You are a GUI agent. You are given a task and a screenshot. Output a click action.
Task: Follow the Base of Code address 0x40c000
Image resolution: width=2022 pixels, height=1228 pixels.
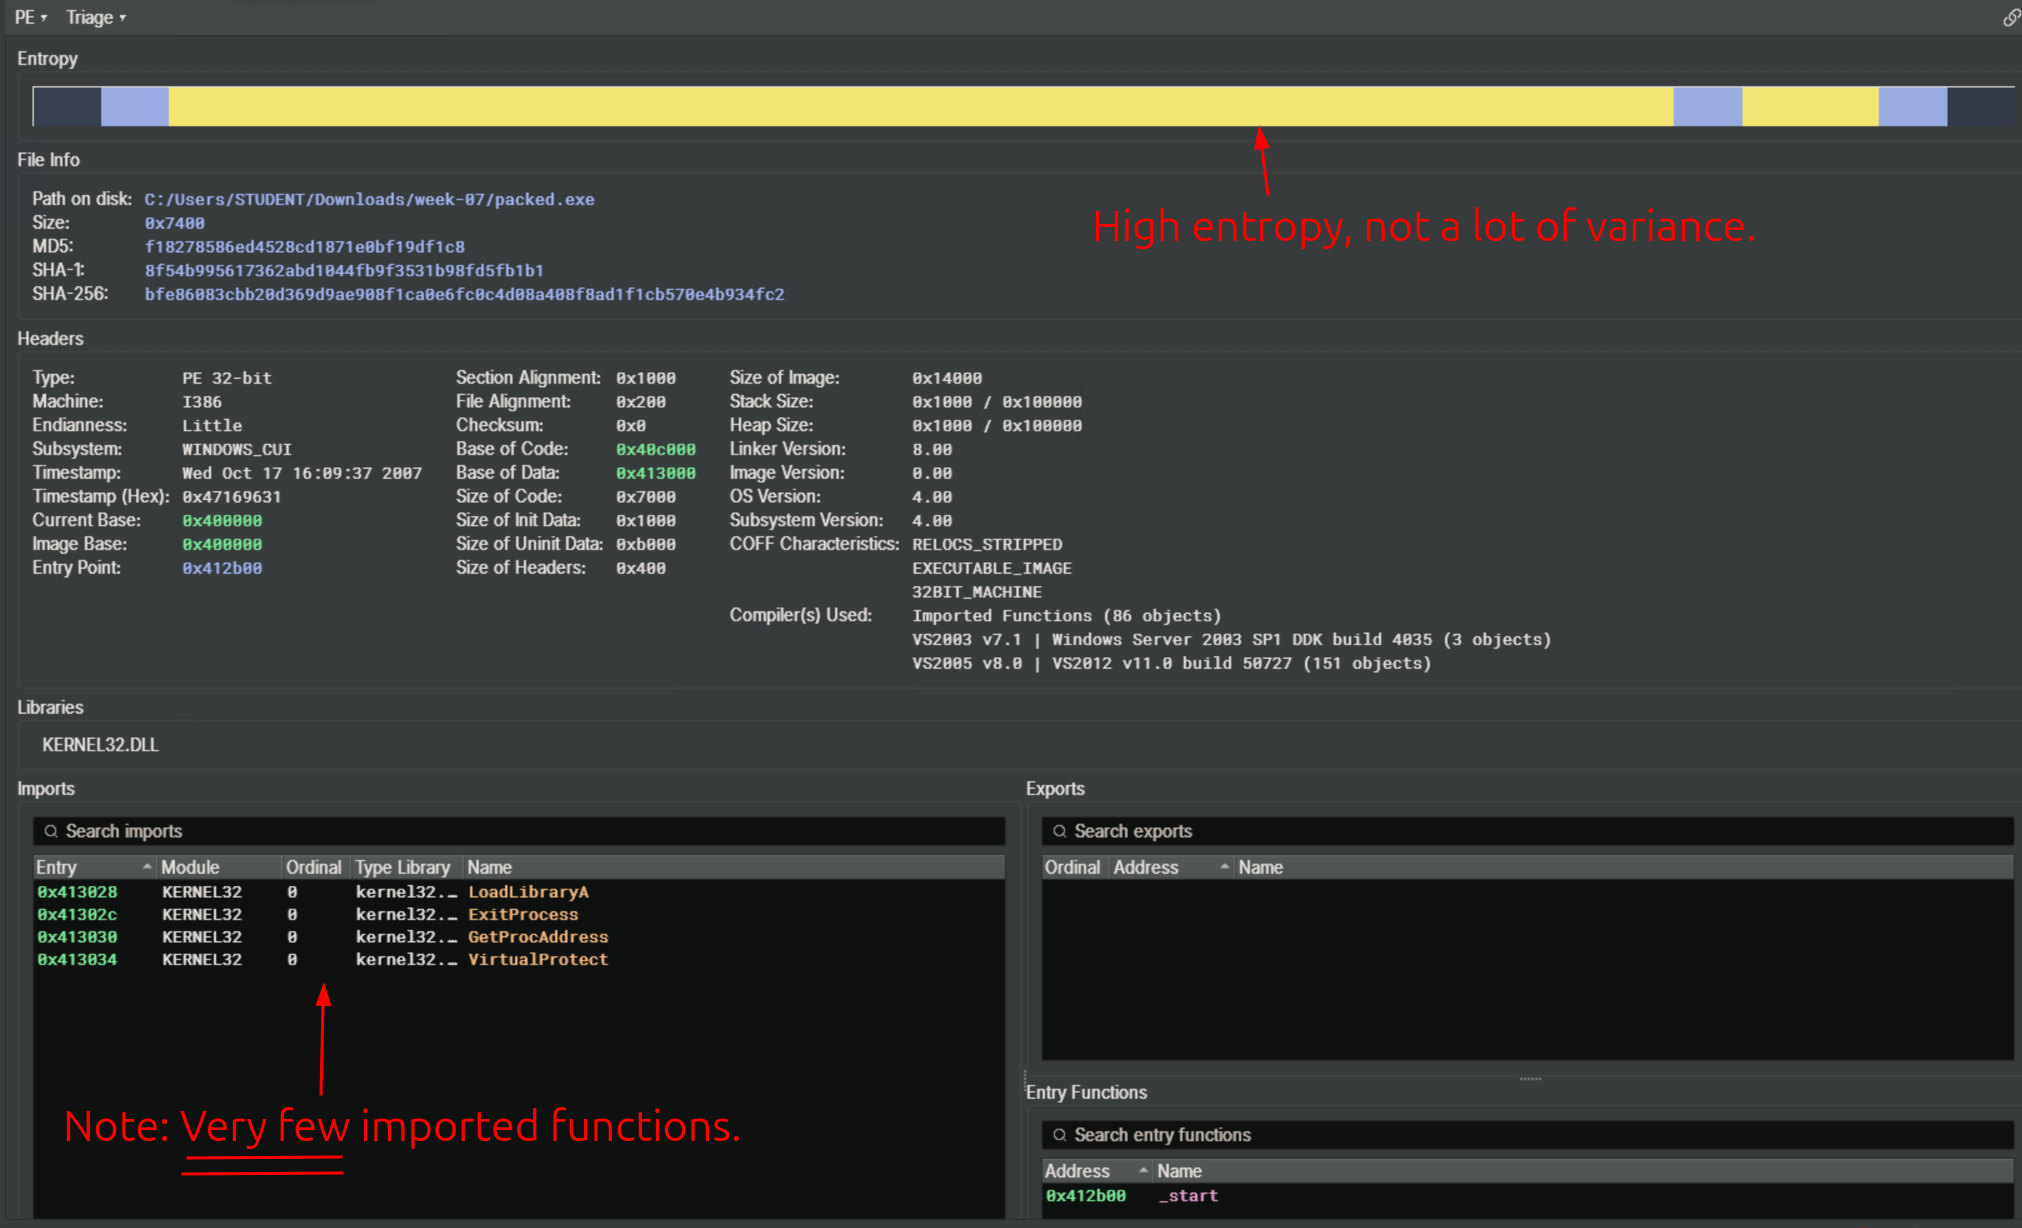point(655,449)
